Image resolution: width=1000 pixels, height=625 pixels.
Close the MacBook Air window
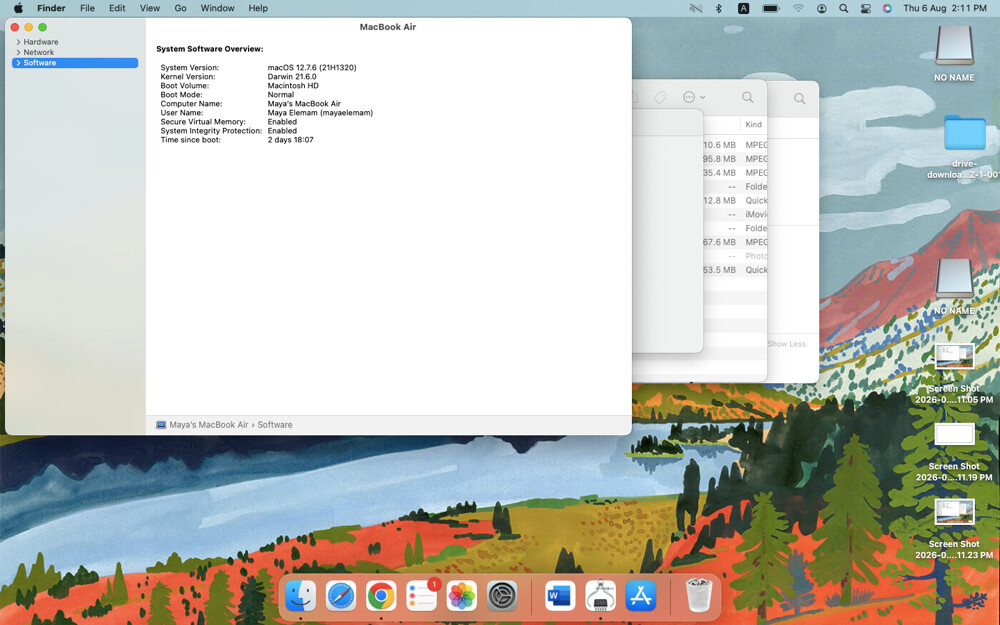pyautogui.click(x=15, y=27)
